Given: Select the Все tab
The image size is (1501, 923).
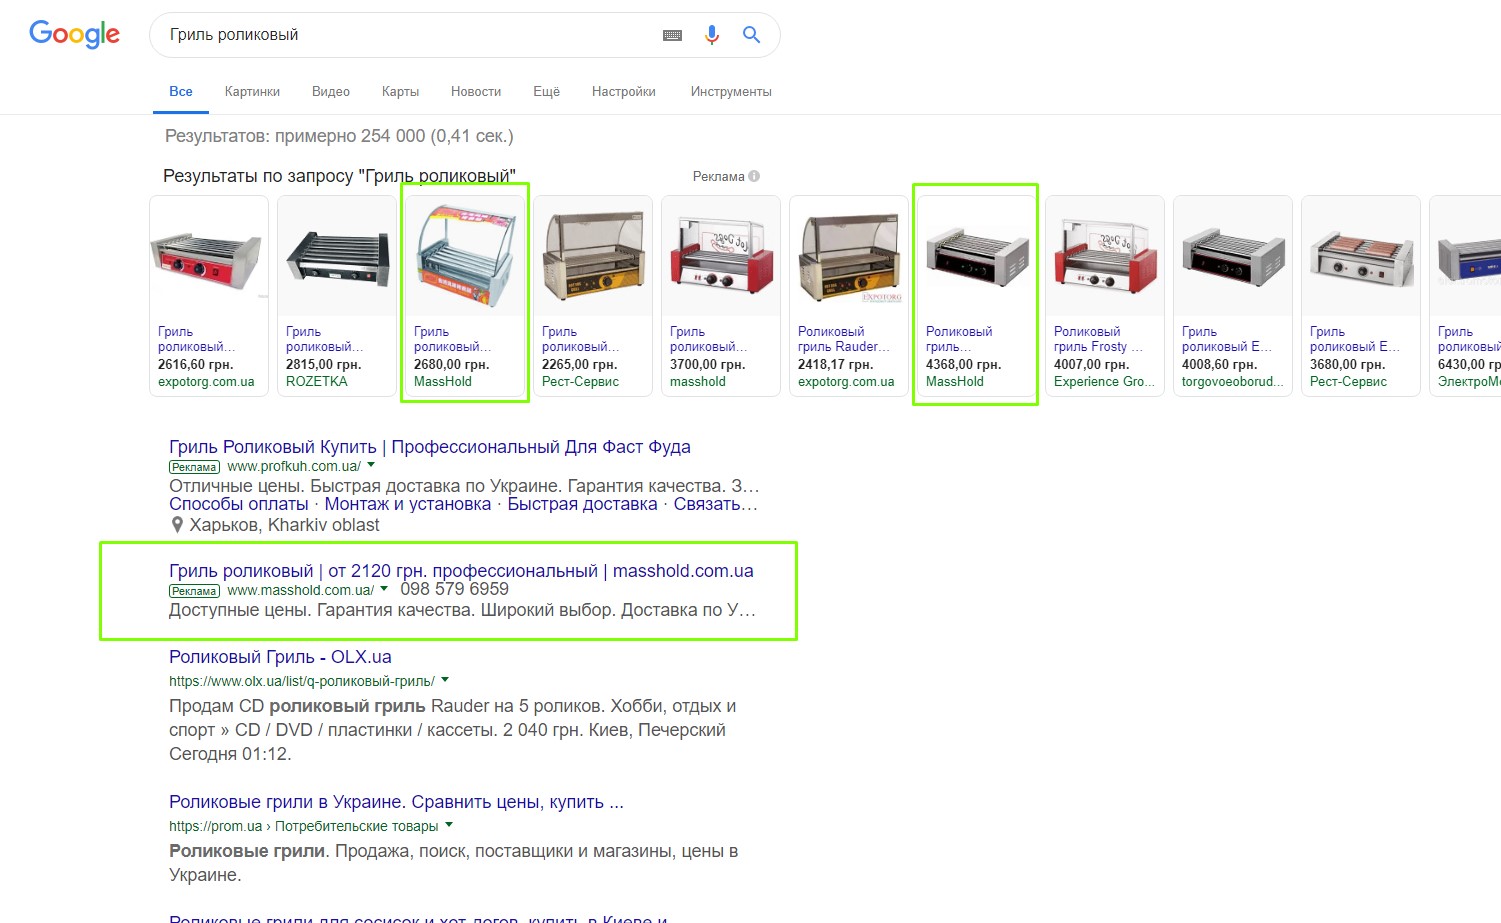Looking at the screenshot, I should pyautogui.click(x=181, y=91).
